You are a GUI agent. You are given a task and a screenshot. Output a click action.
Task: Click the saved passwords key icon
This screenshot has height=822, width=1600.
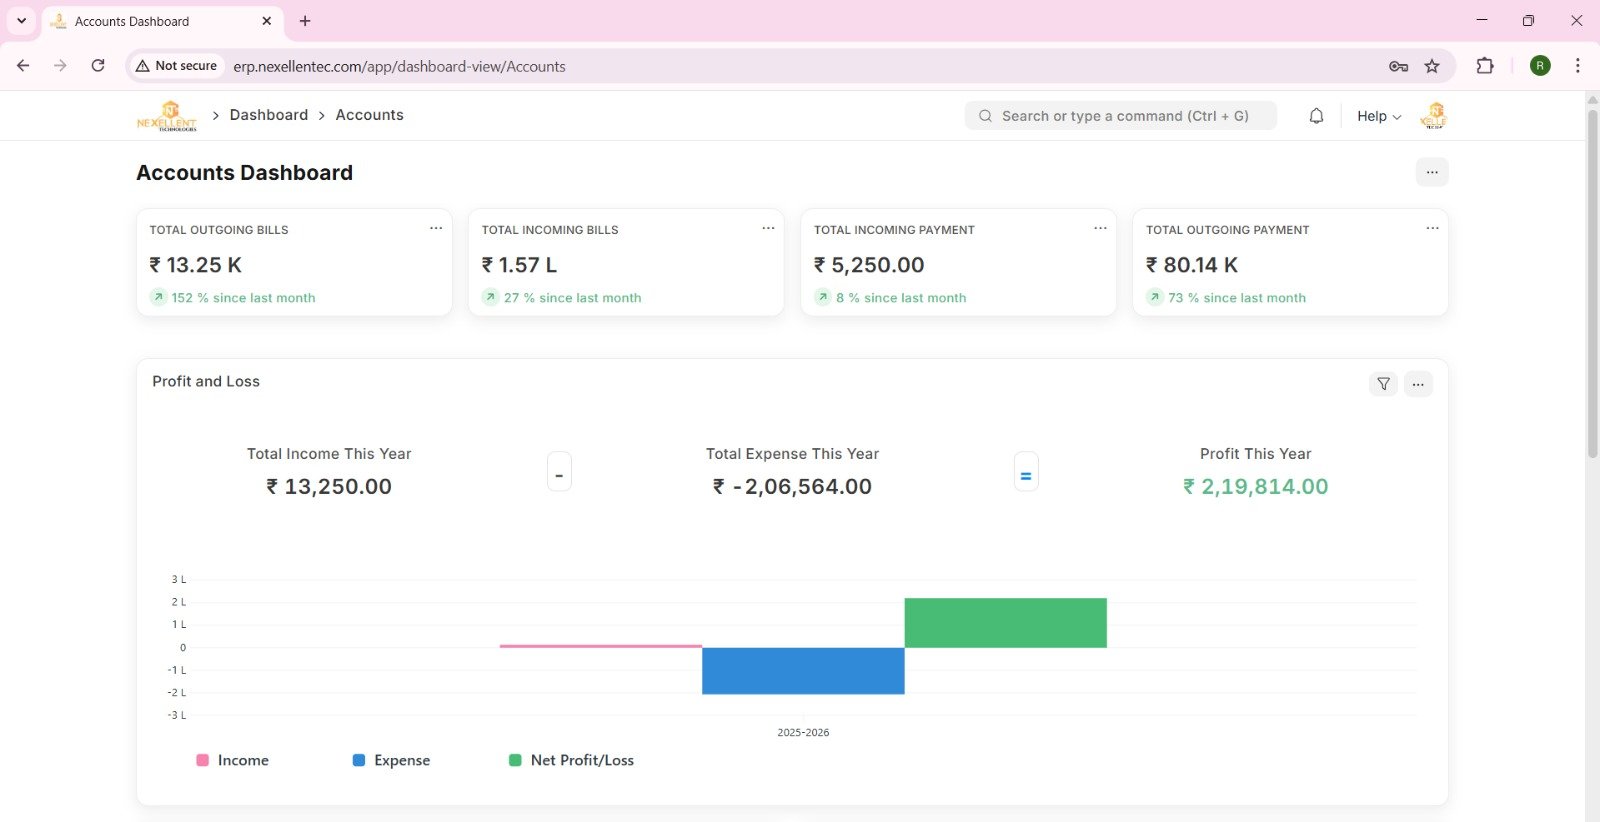pos(1398,66)
